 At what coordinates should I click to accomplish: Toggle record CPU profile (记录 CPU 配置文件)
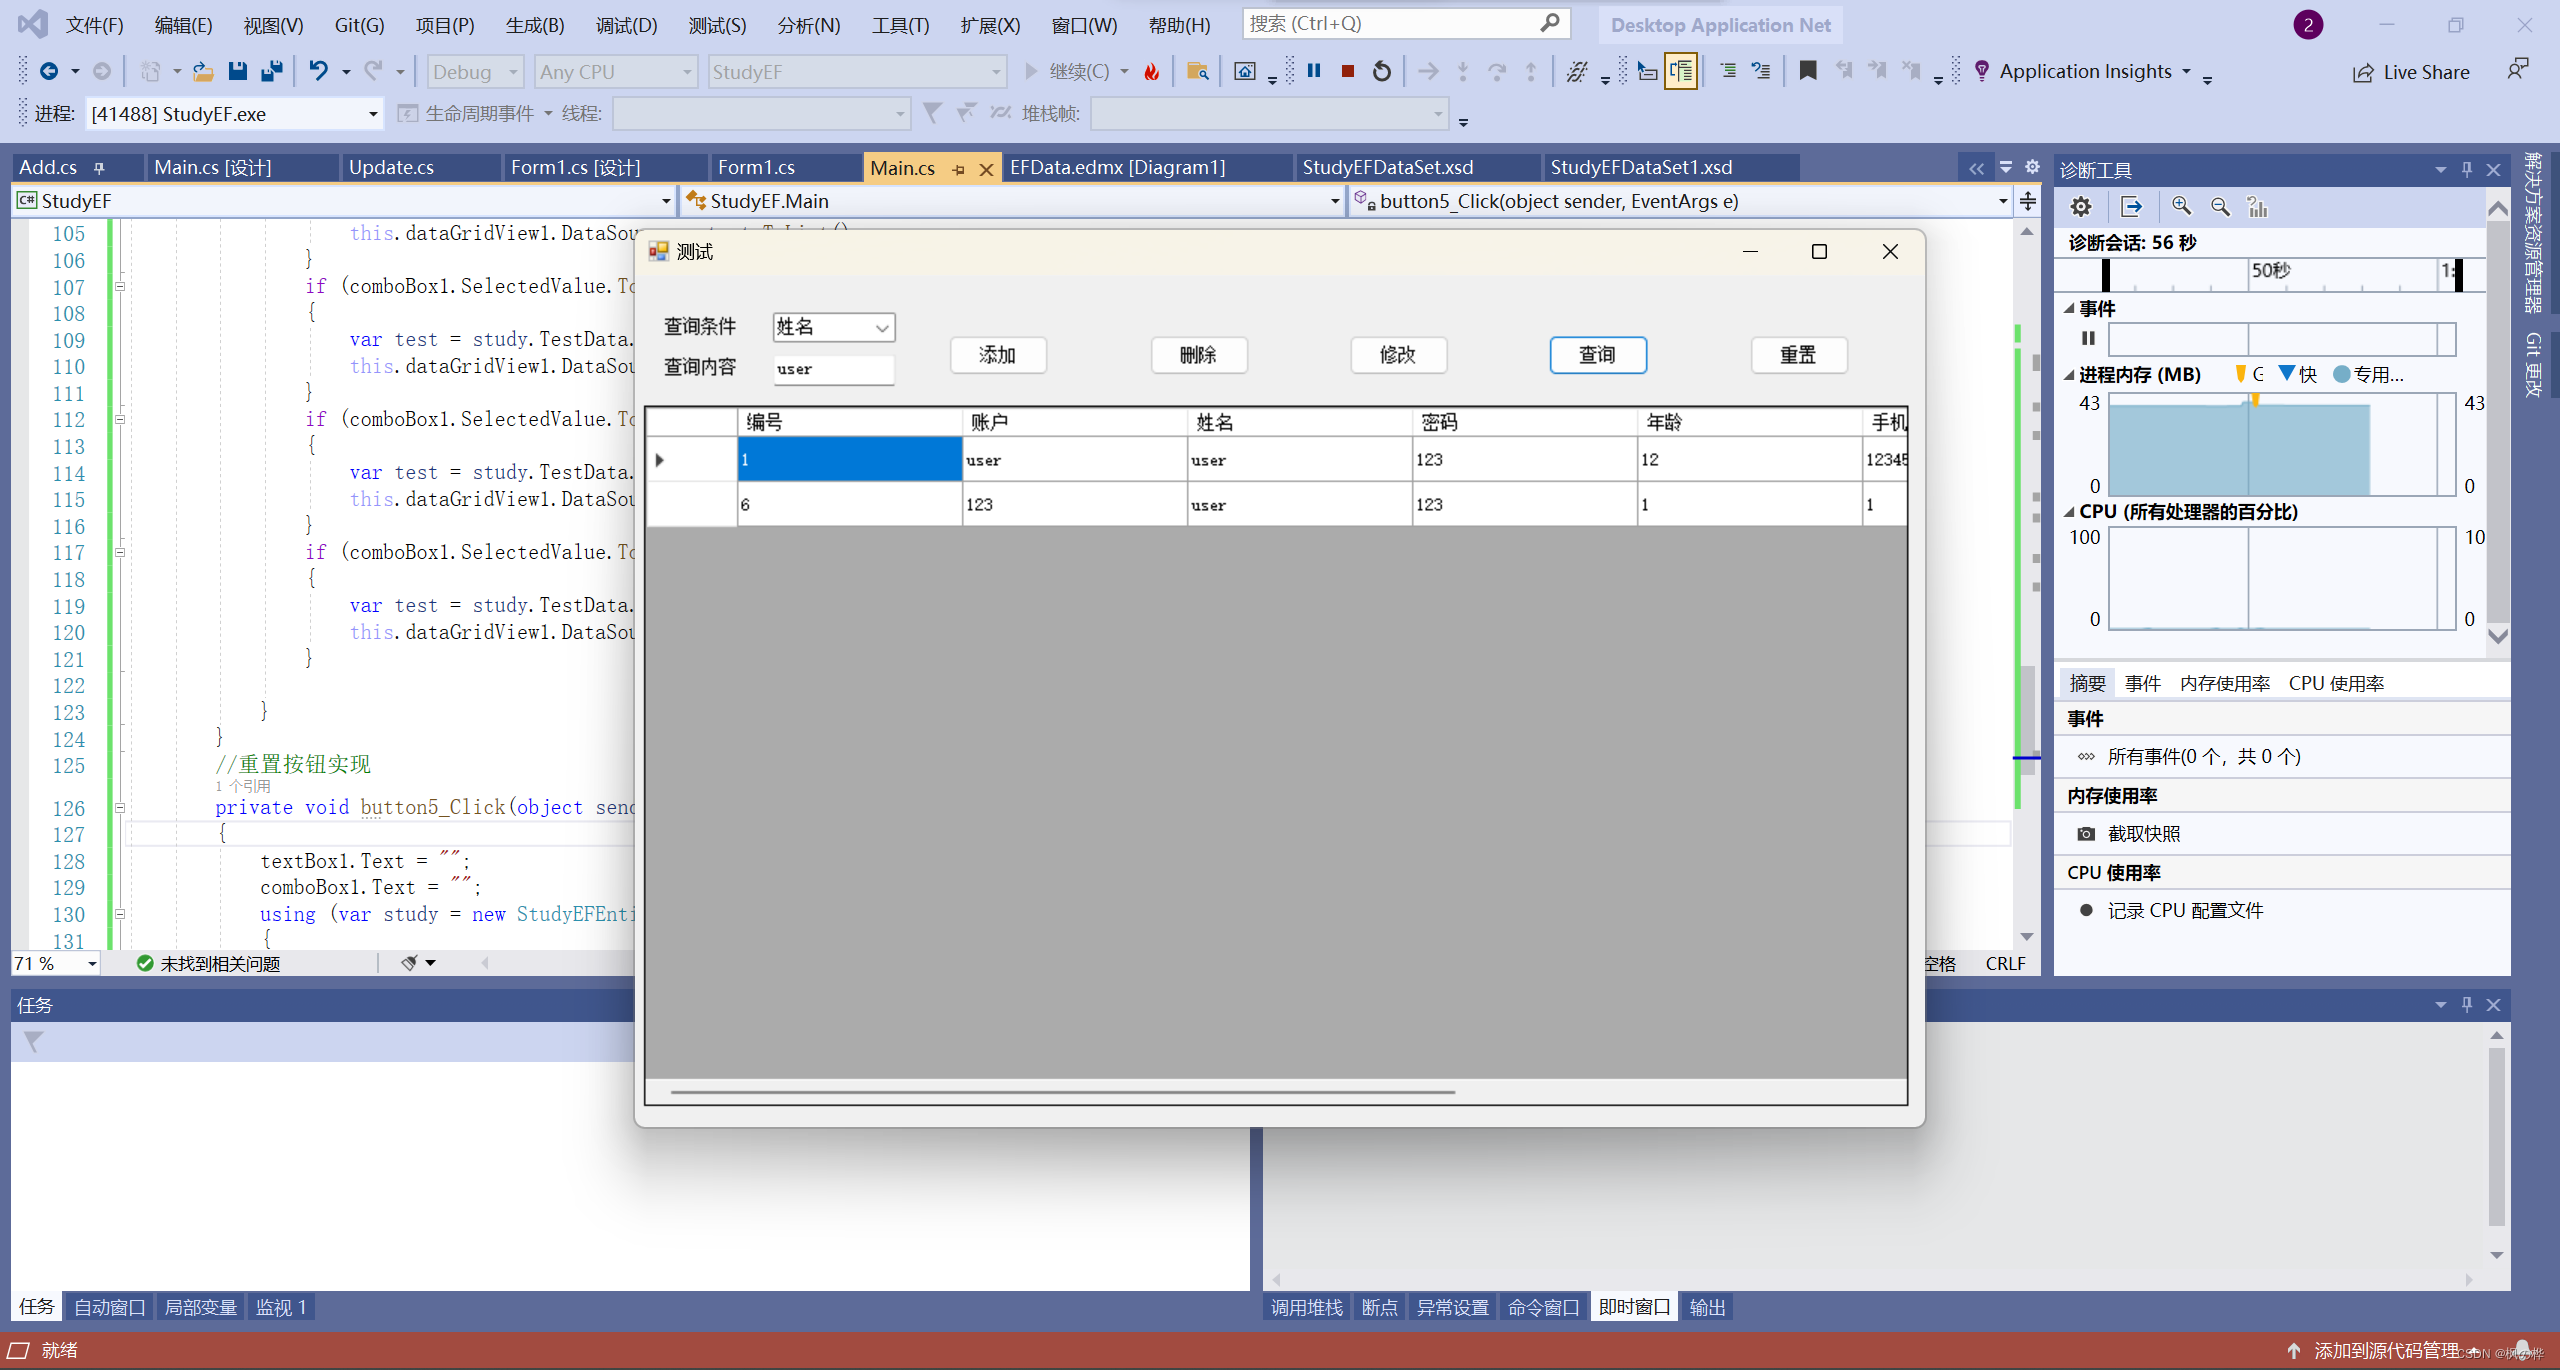[x=2184, y=911]
